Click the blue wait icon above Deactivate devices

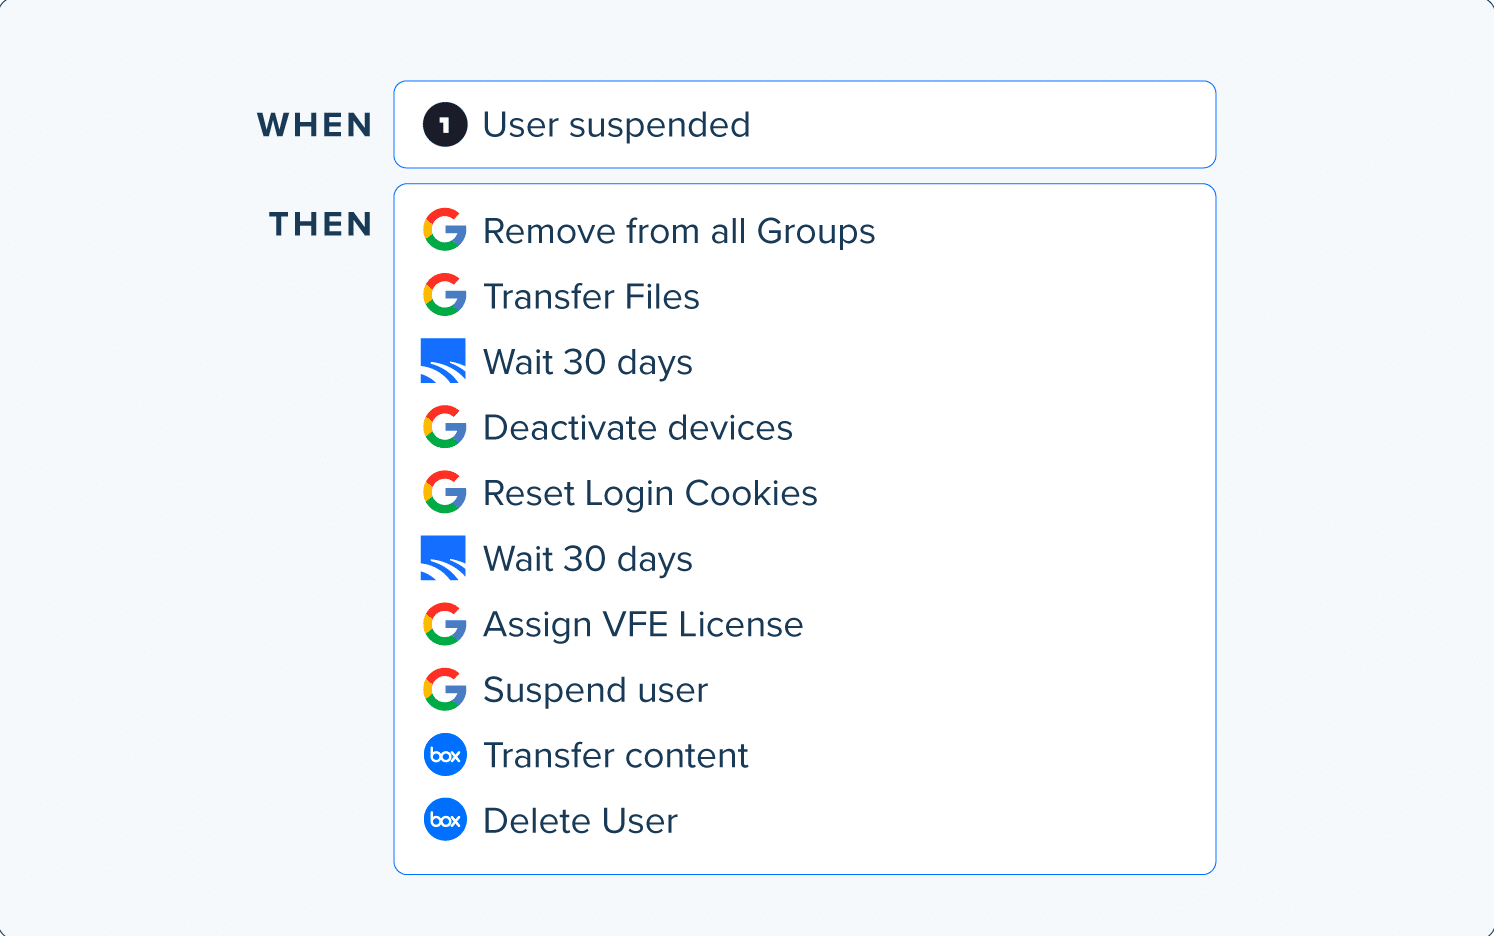443,361
